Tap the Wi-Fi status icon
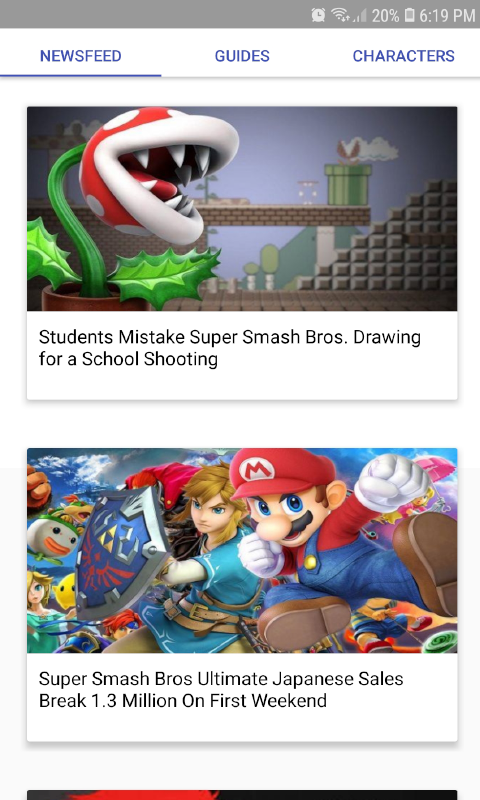The width and height of the screenshot is (480, 800). pyautogui.click(x=340, y=15)
